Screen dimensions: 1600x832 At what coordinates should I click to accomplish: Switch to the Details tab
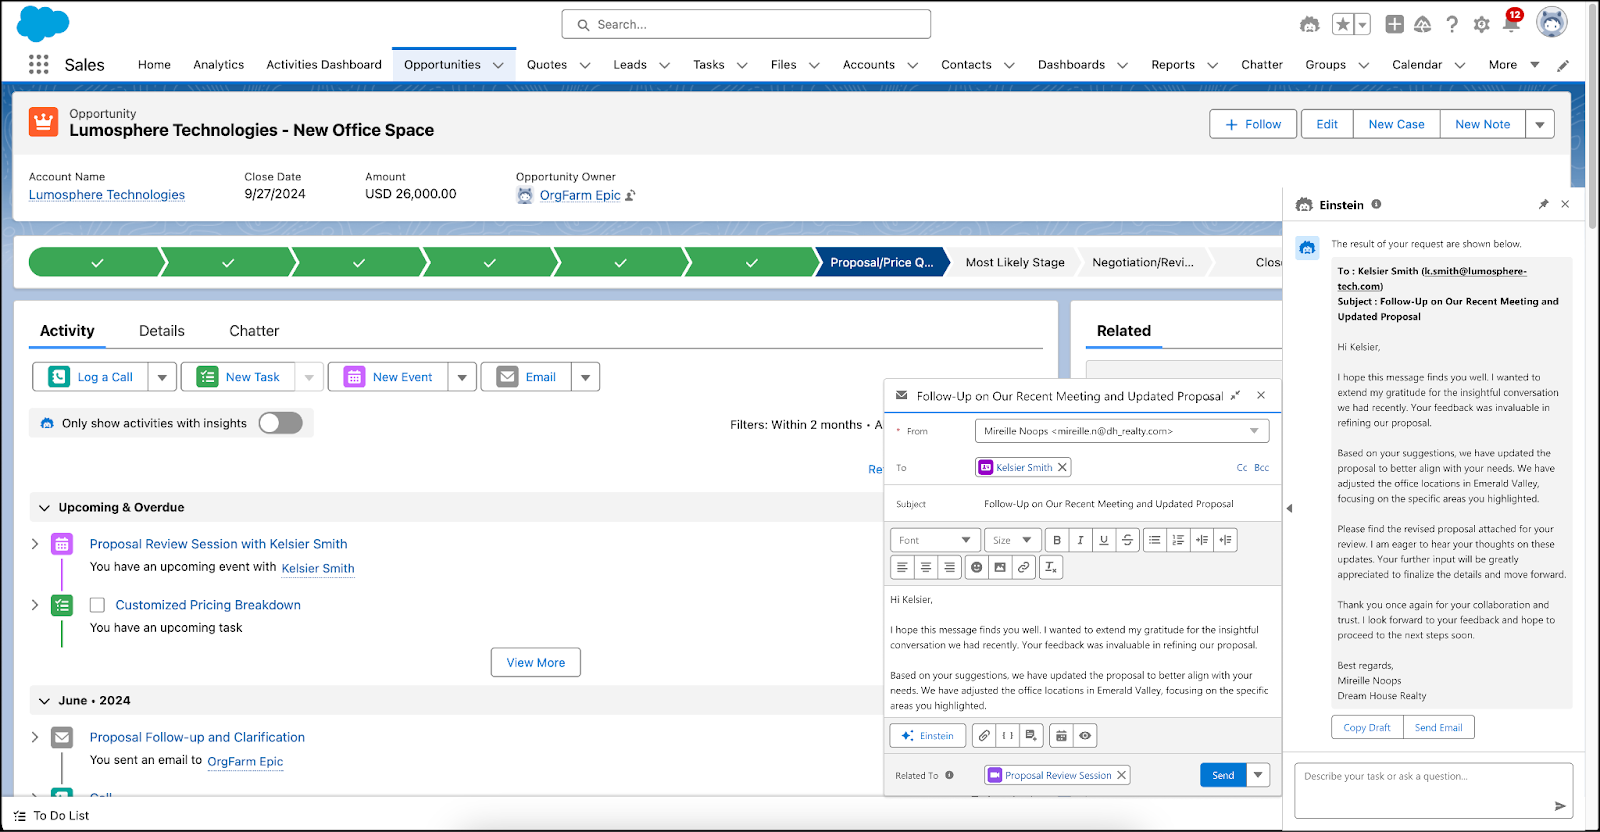tap(162, 331)
